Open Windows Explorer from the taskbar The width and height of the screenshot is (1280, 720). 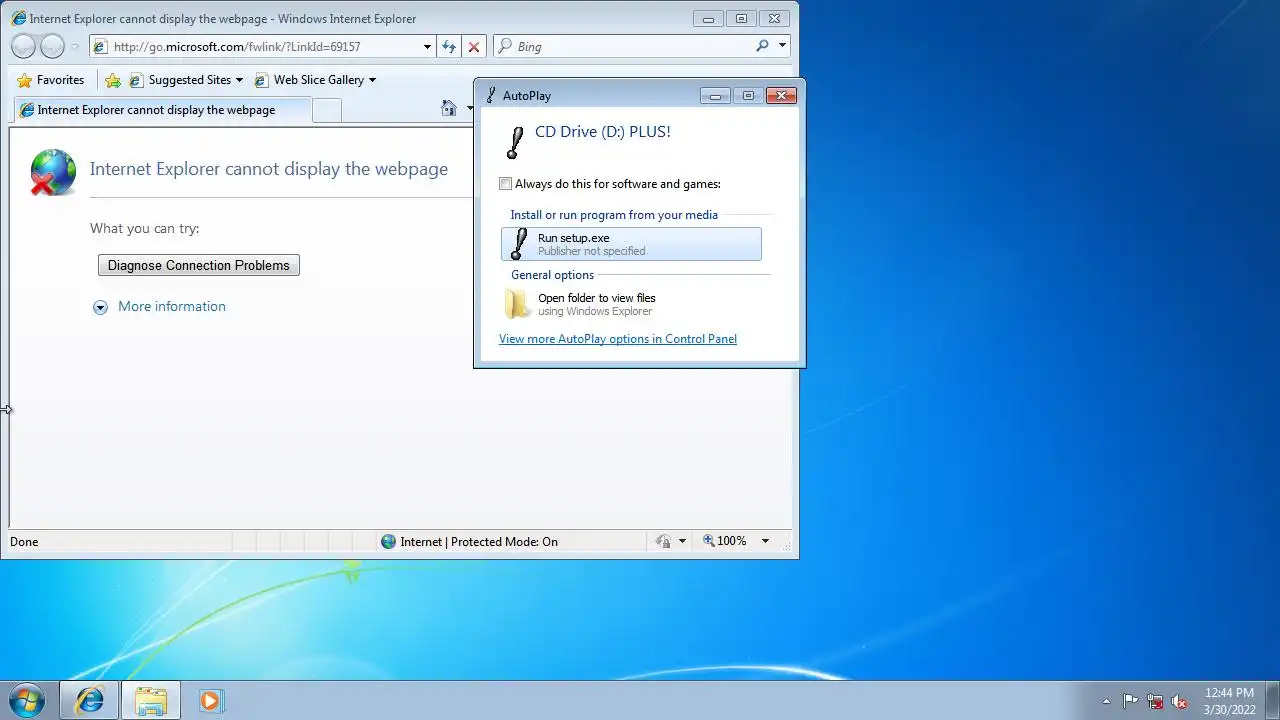(151, 700)
